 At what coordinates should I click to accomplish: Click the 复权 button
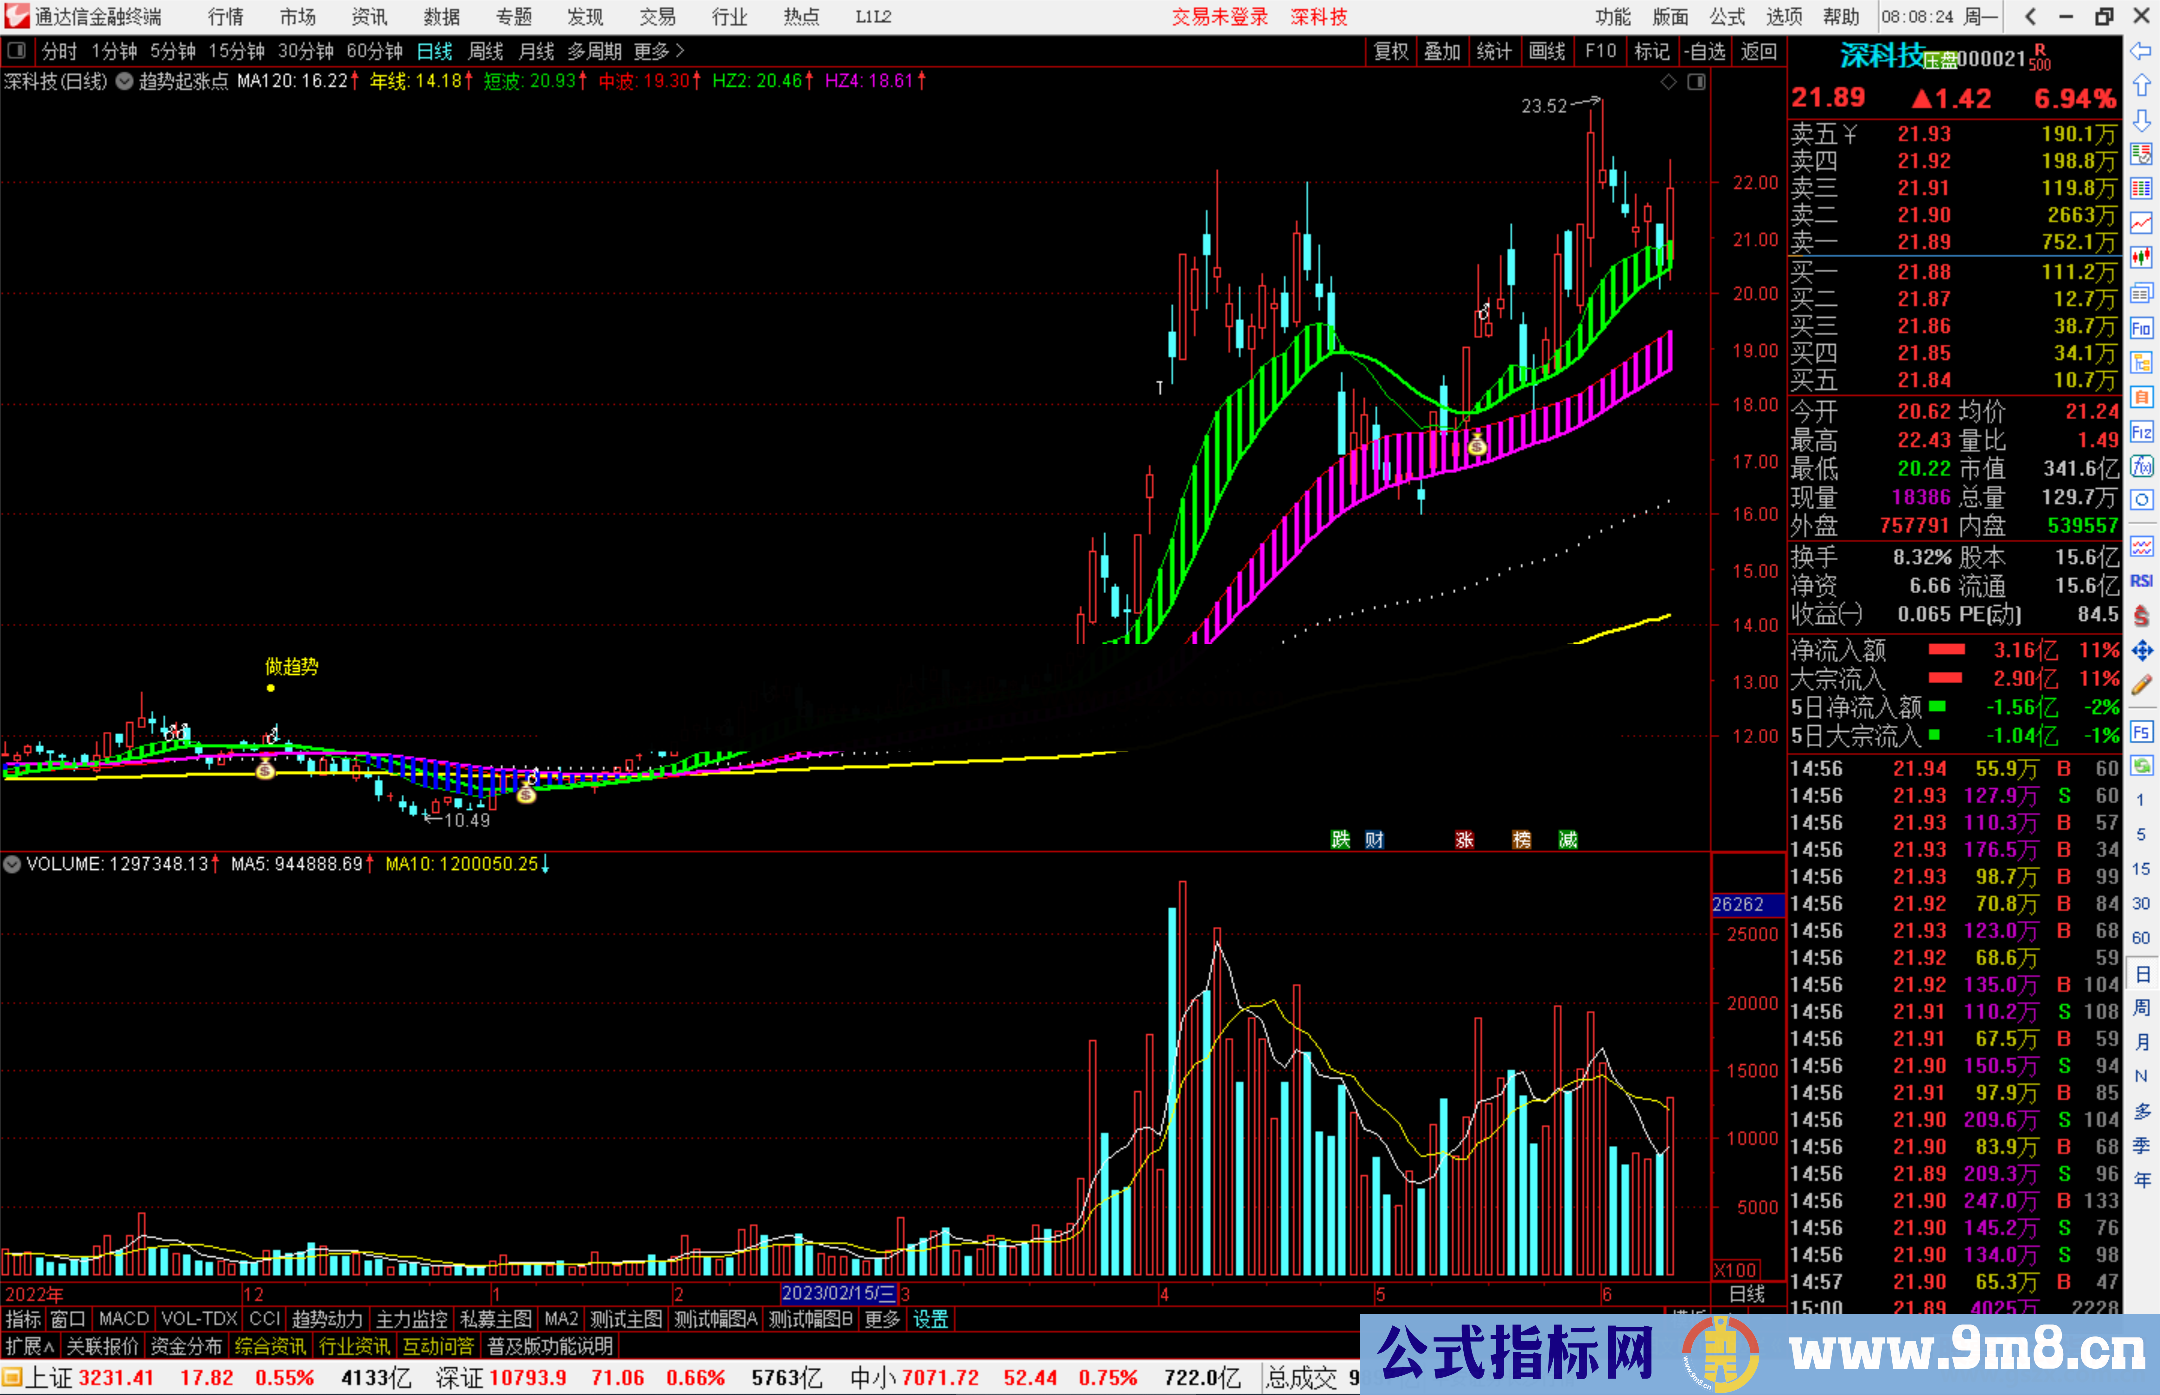click(x=1390, y=51)
